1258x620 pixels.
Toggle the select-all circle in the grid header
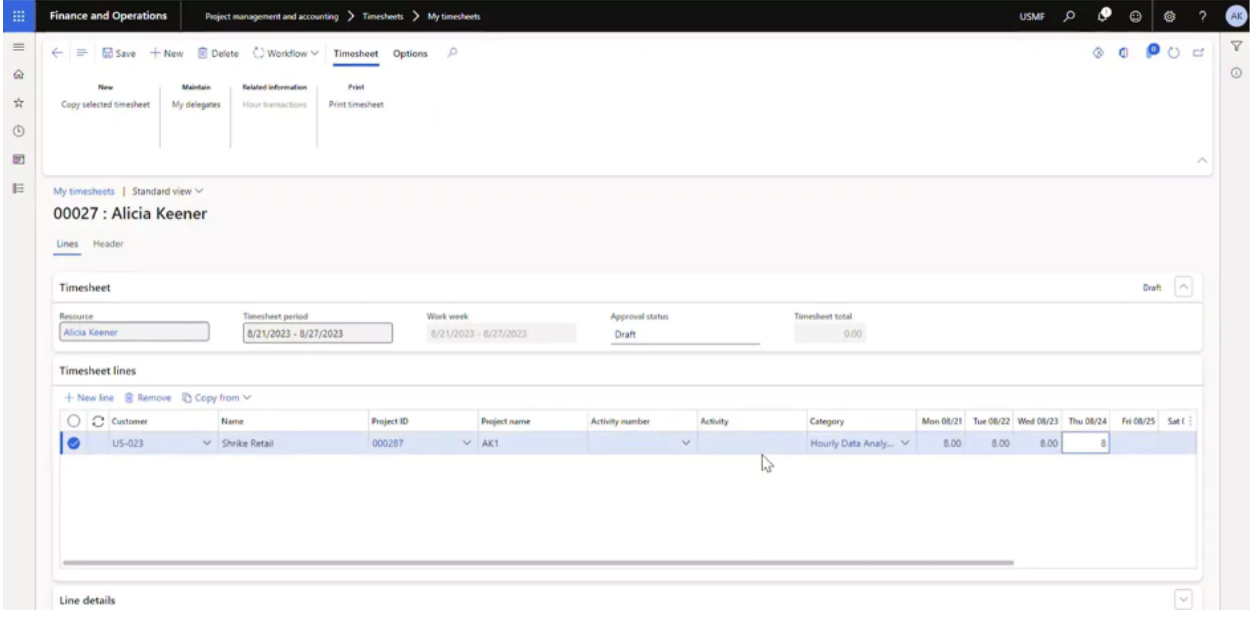click(74, 421)
